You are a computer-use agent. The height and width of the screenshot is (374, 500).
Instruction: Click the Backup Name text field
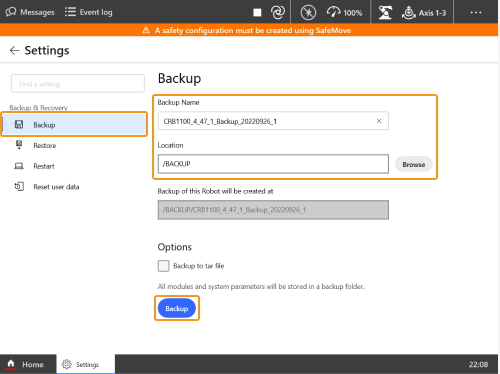273,121
